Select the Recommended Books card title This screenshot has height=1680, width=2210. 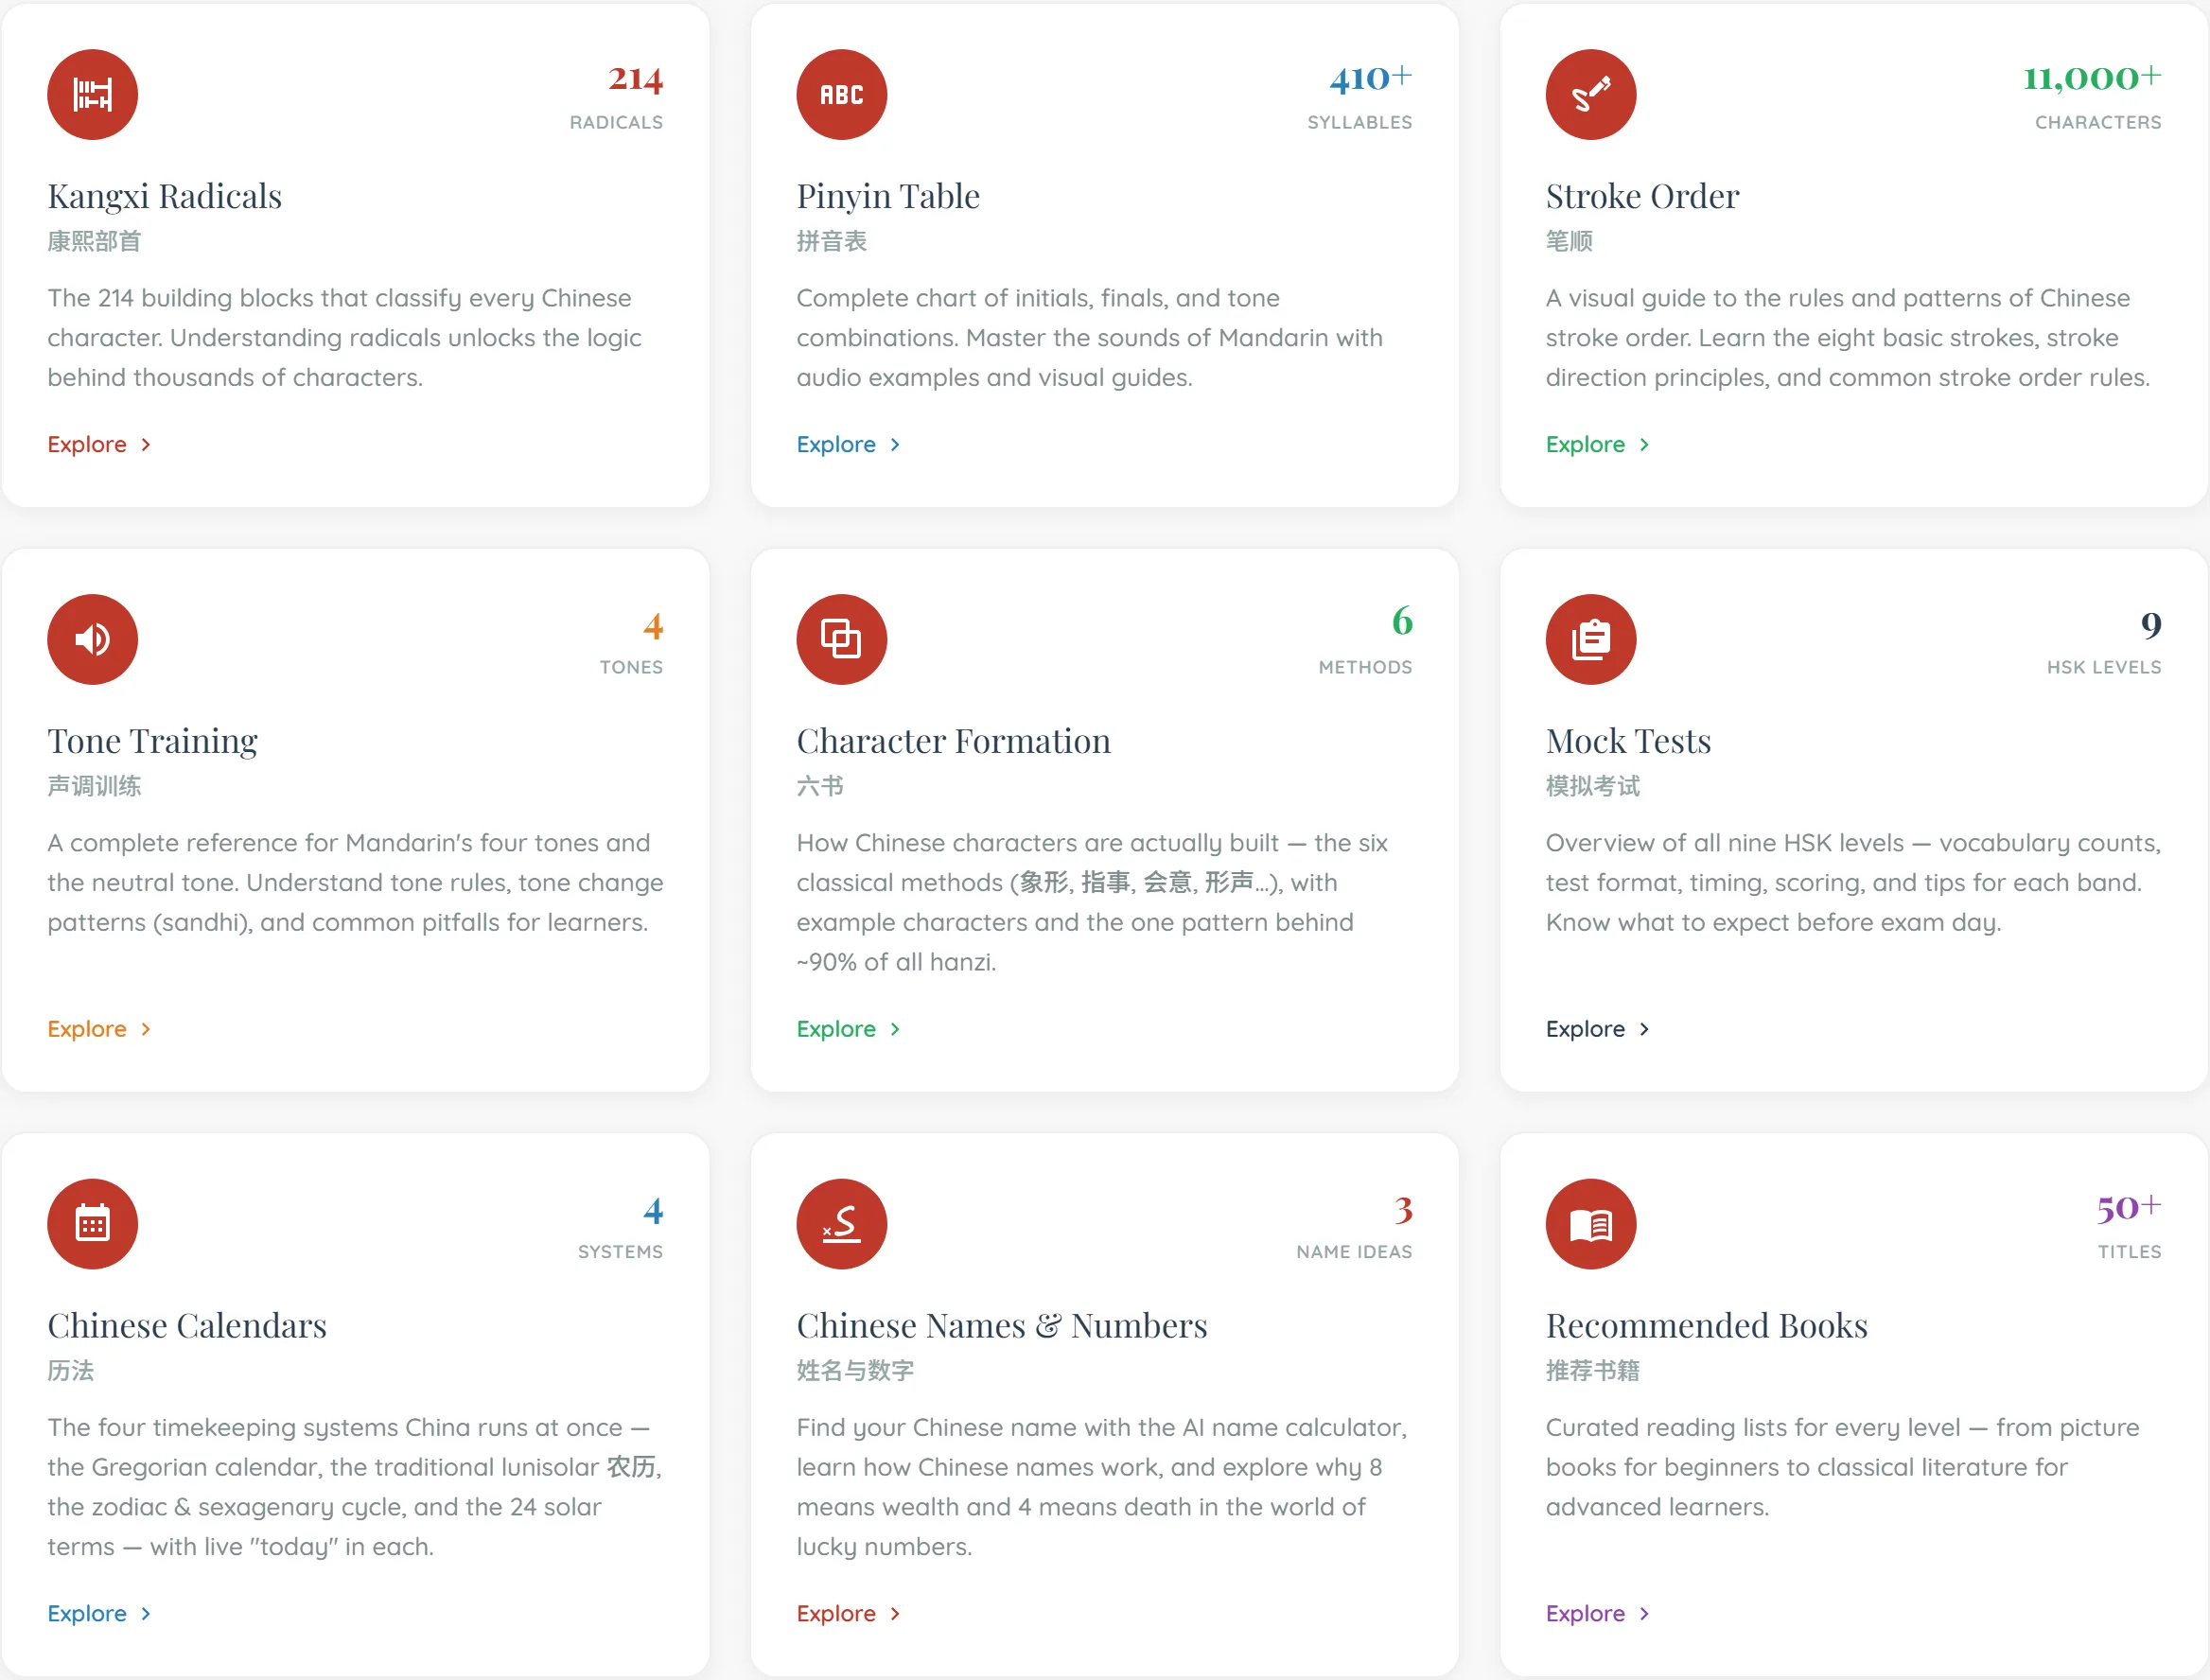(x=1706, y=1326)
